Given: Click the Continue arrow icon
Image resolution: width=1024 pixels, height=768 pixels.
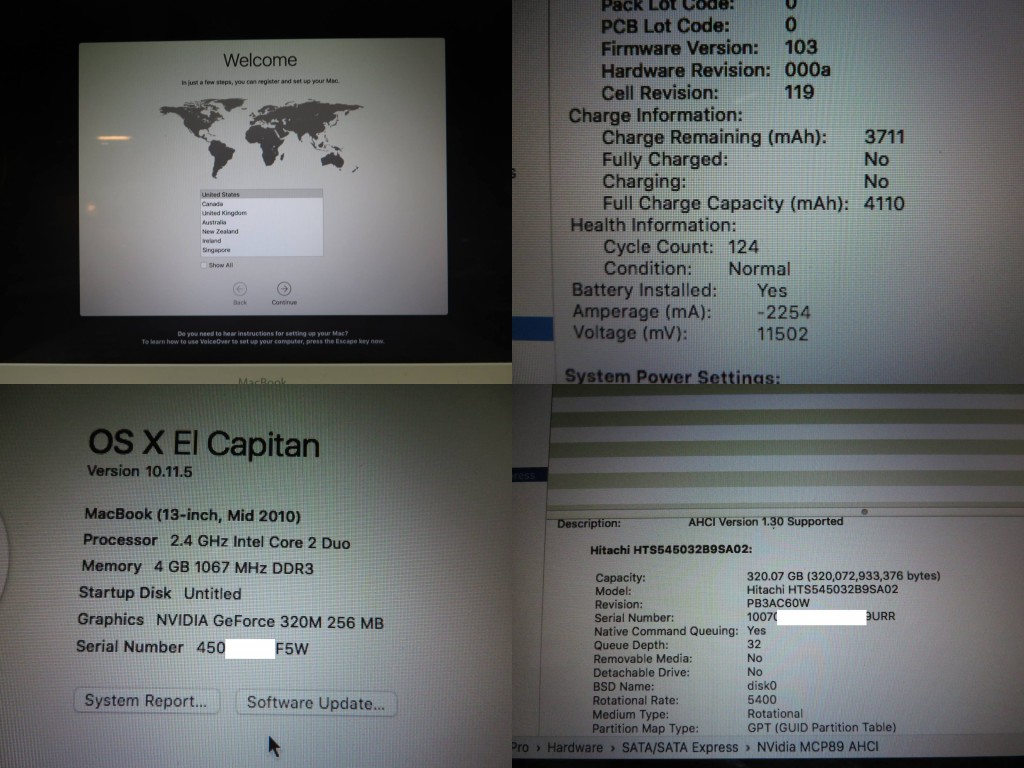Looking at the screenshot, I should pos(284,288).
